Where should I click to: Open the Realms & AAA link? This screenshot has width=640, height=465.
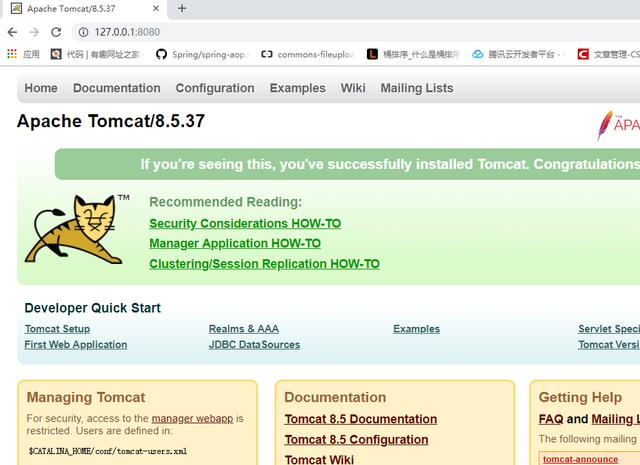tap(244, 329)
